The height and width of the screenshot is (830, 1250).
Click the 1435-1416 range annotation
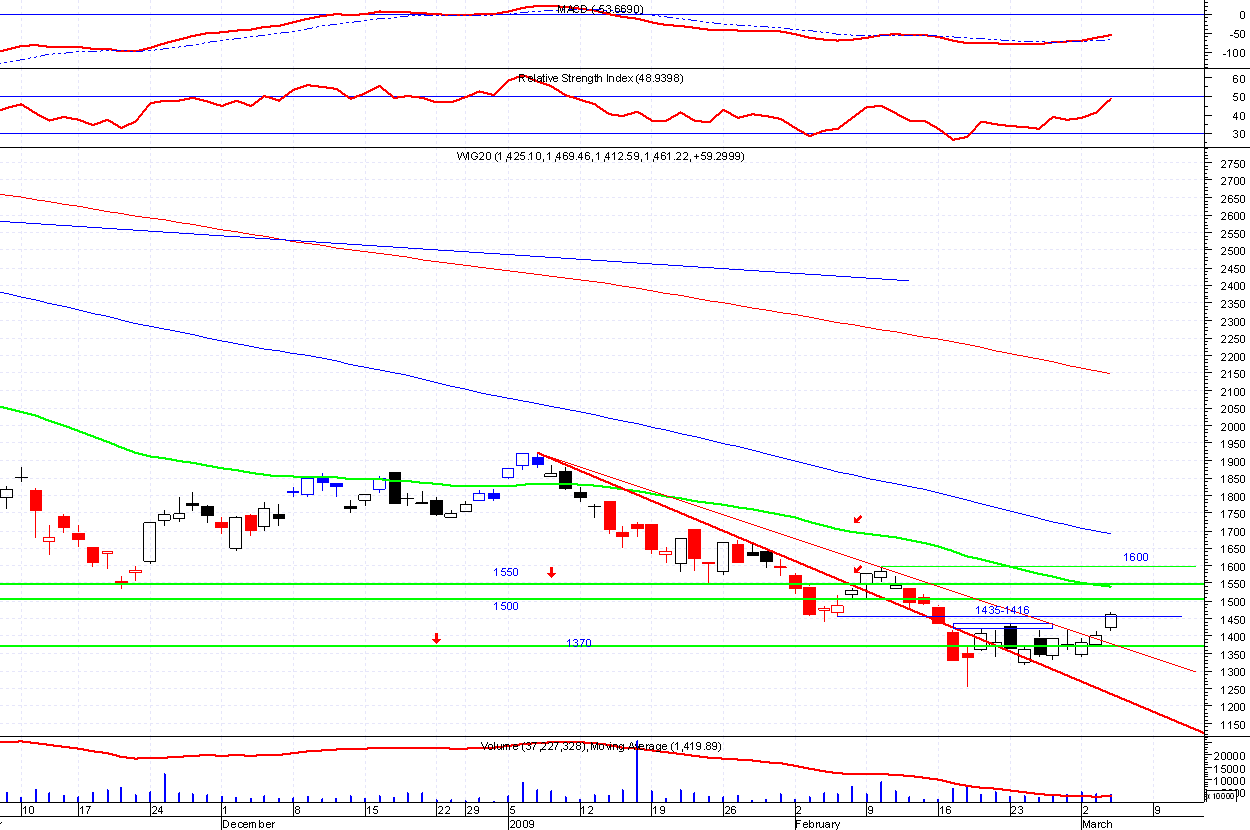pos(1002,610)
